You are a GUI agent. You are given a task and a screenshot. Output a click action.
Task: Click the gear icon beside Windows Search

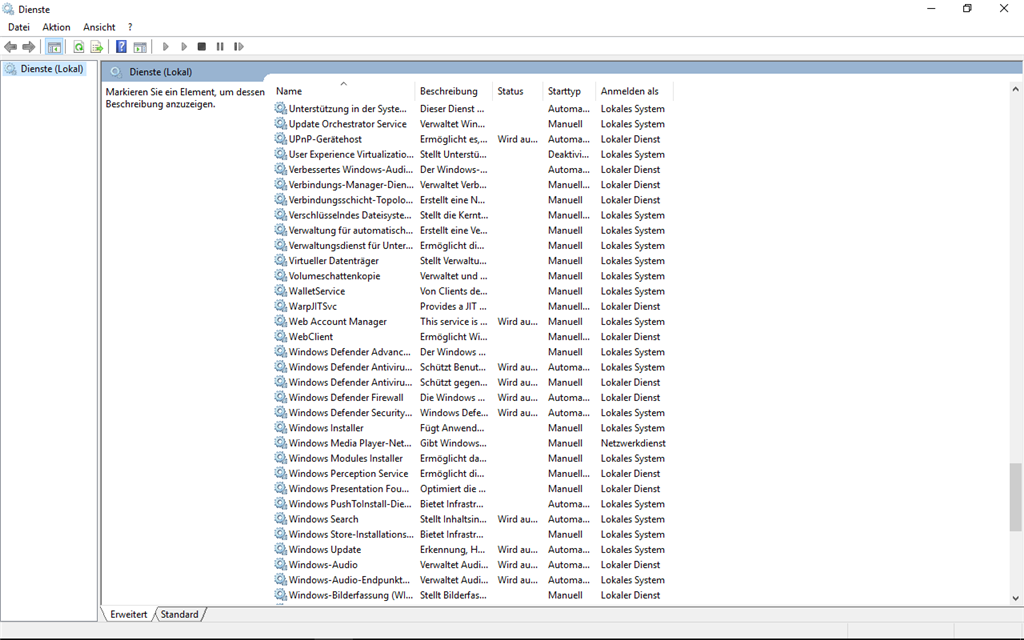[x=280, y=519]
